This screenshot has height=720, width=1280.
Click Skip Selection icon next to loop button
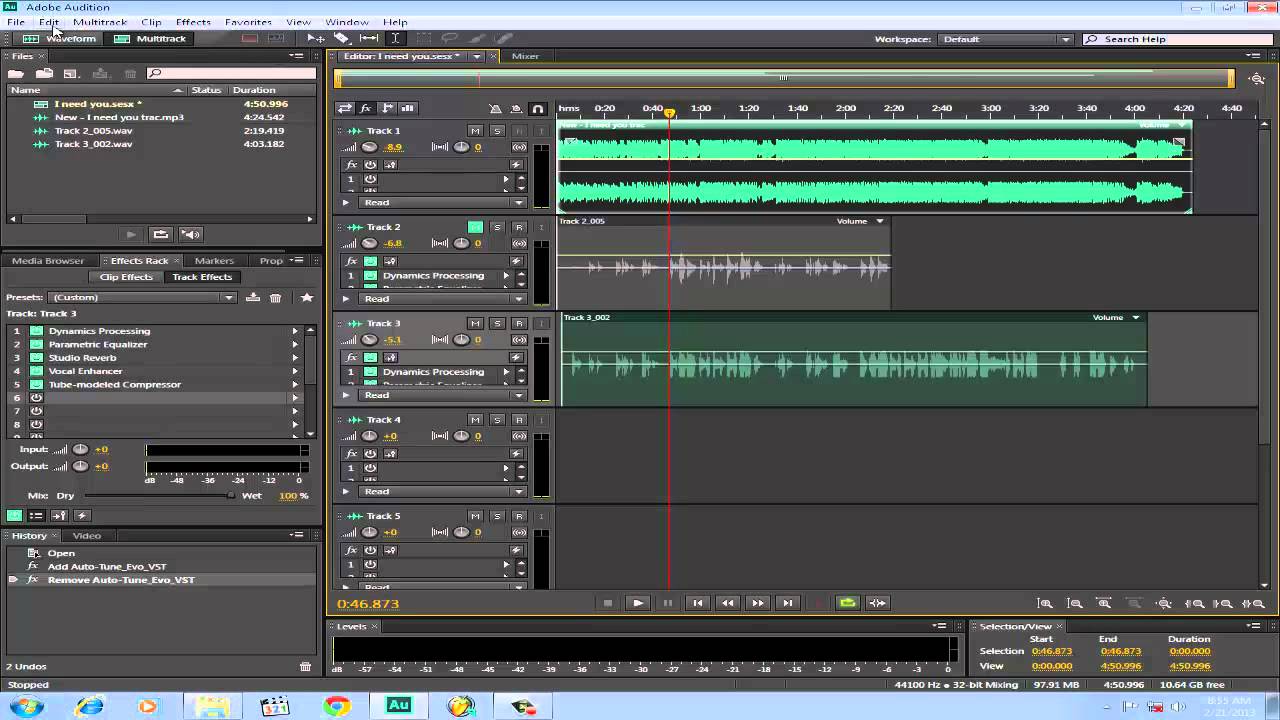point(877,603)
